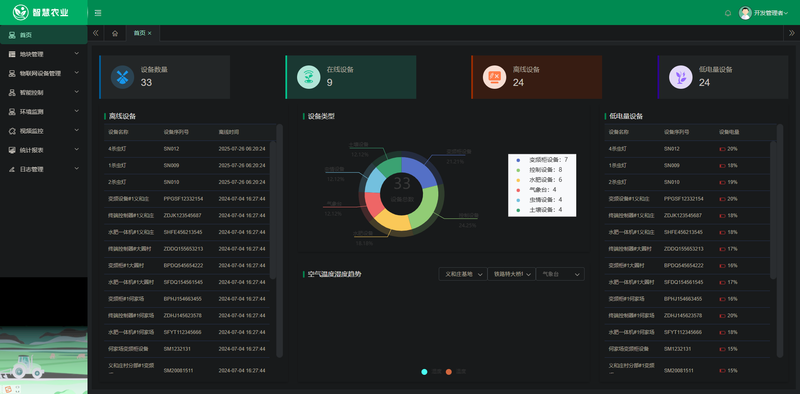Open the 开发管理者 account dropdown
Viewport: 800px width, 394px height.
click(770, 13)
